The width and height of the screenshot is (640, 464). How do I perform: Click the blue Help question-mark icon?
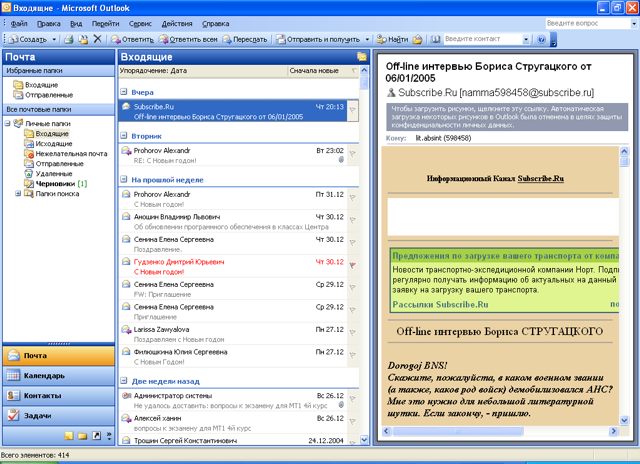pyautogui.click(x=541, y=40)
